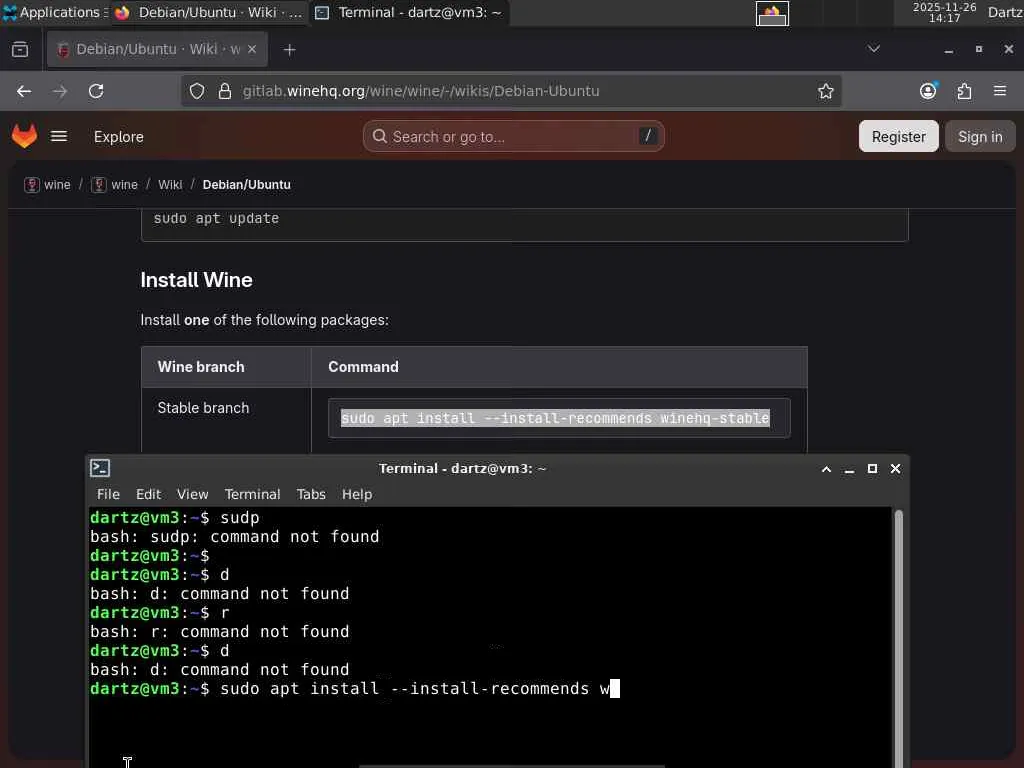1024x768 pixels.
Task: Open the Terminal Tabs menu
Action: coord(311,494)
